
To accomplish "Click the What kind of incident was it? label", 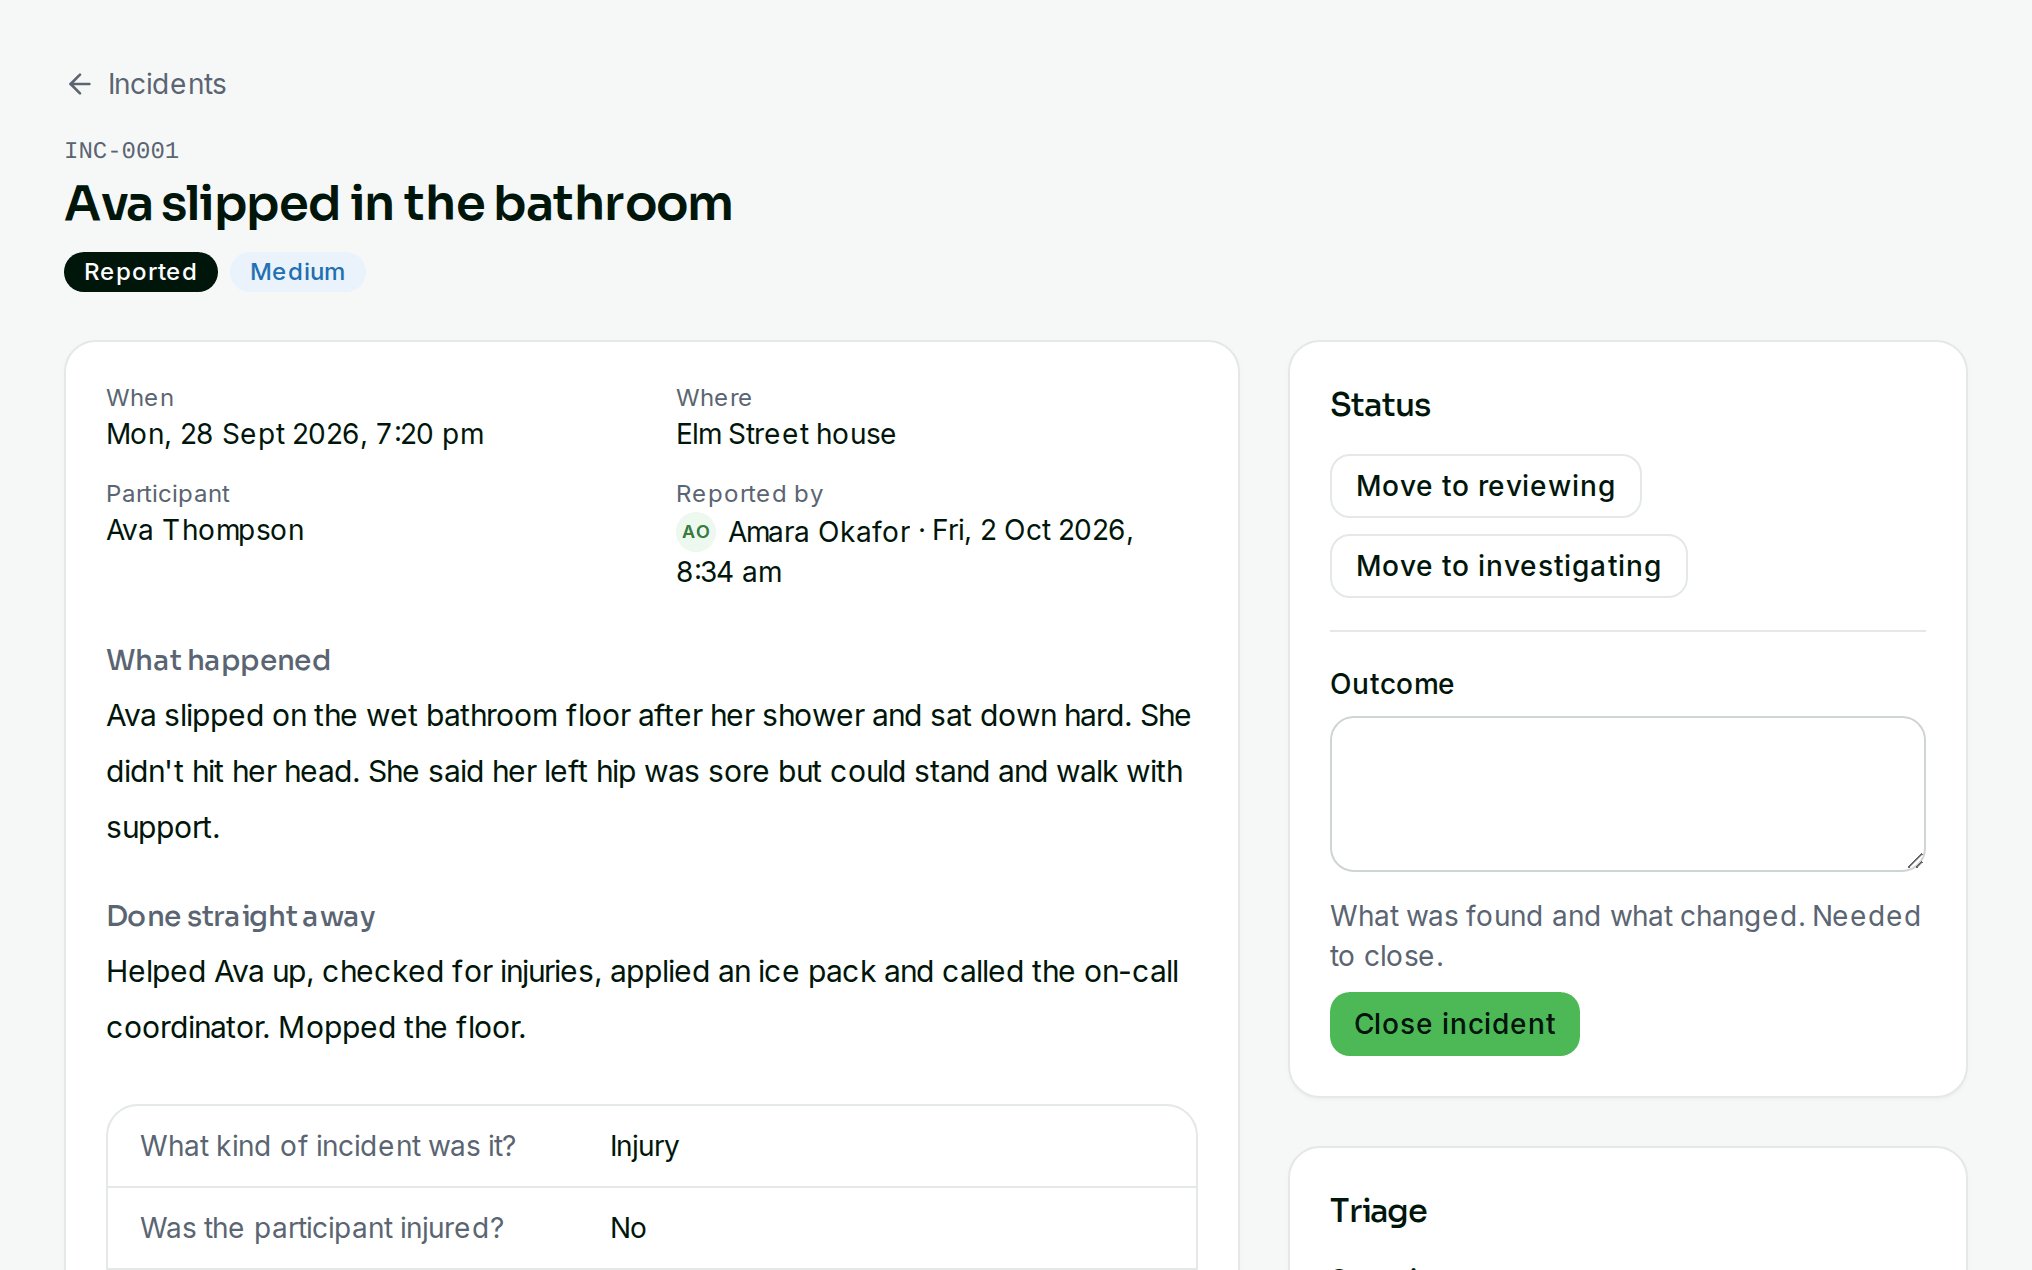I will tap(328, 1146).
